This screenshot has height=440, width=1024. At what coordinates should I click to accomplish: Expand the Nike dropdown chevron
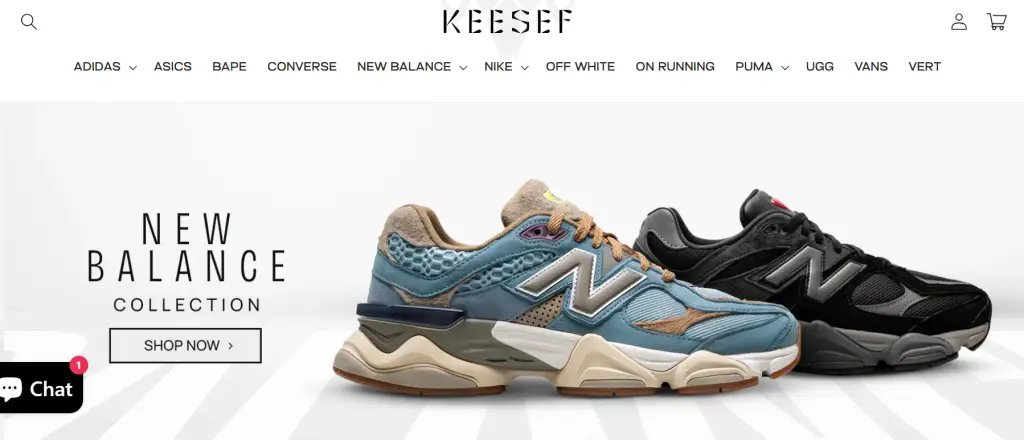pos(524,67)
